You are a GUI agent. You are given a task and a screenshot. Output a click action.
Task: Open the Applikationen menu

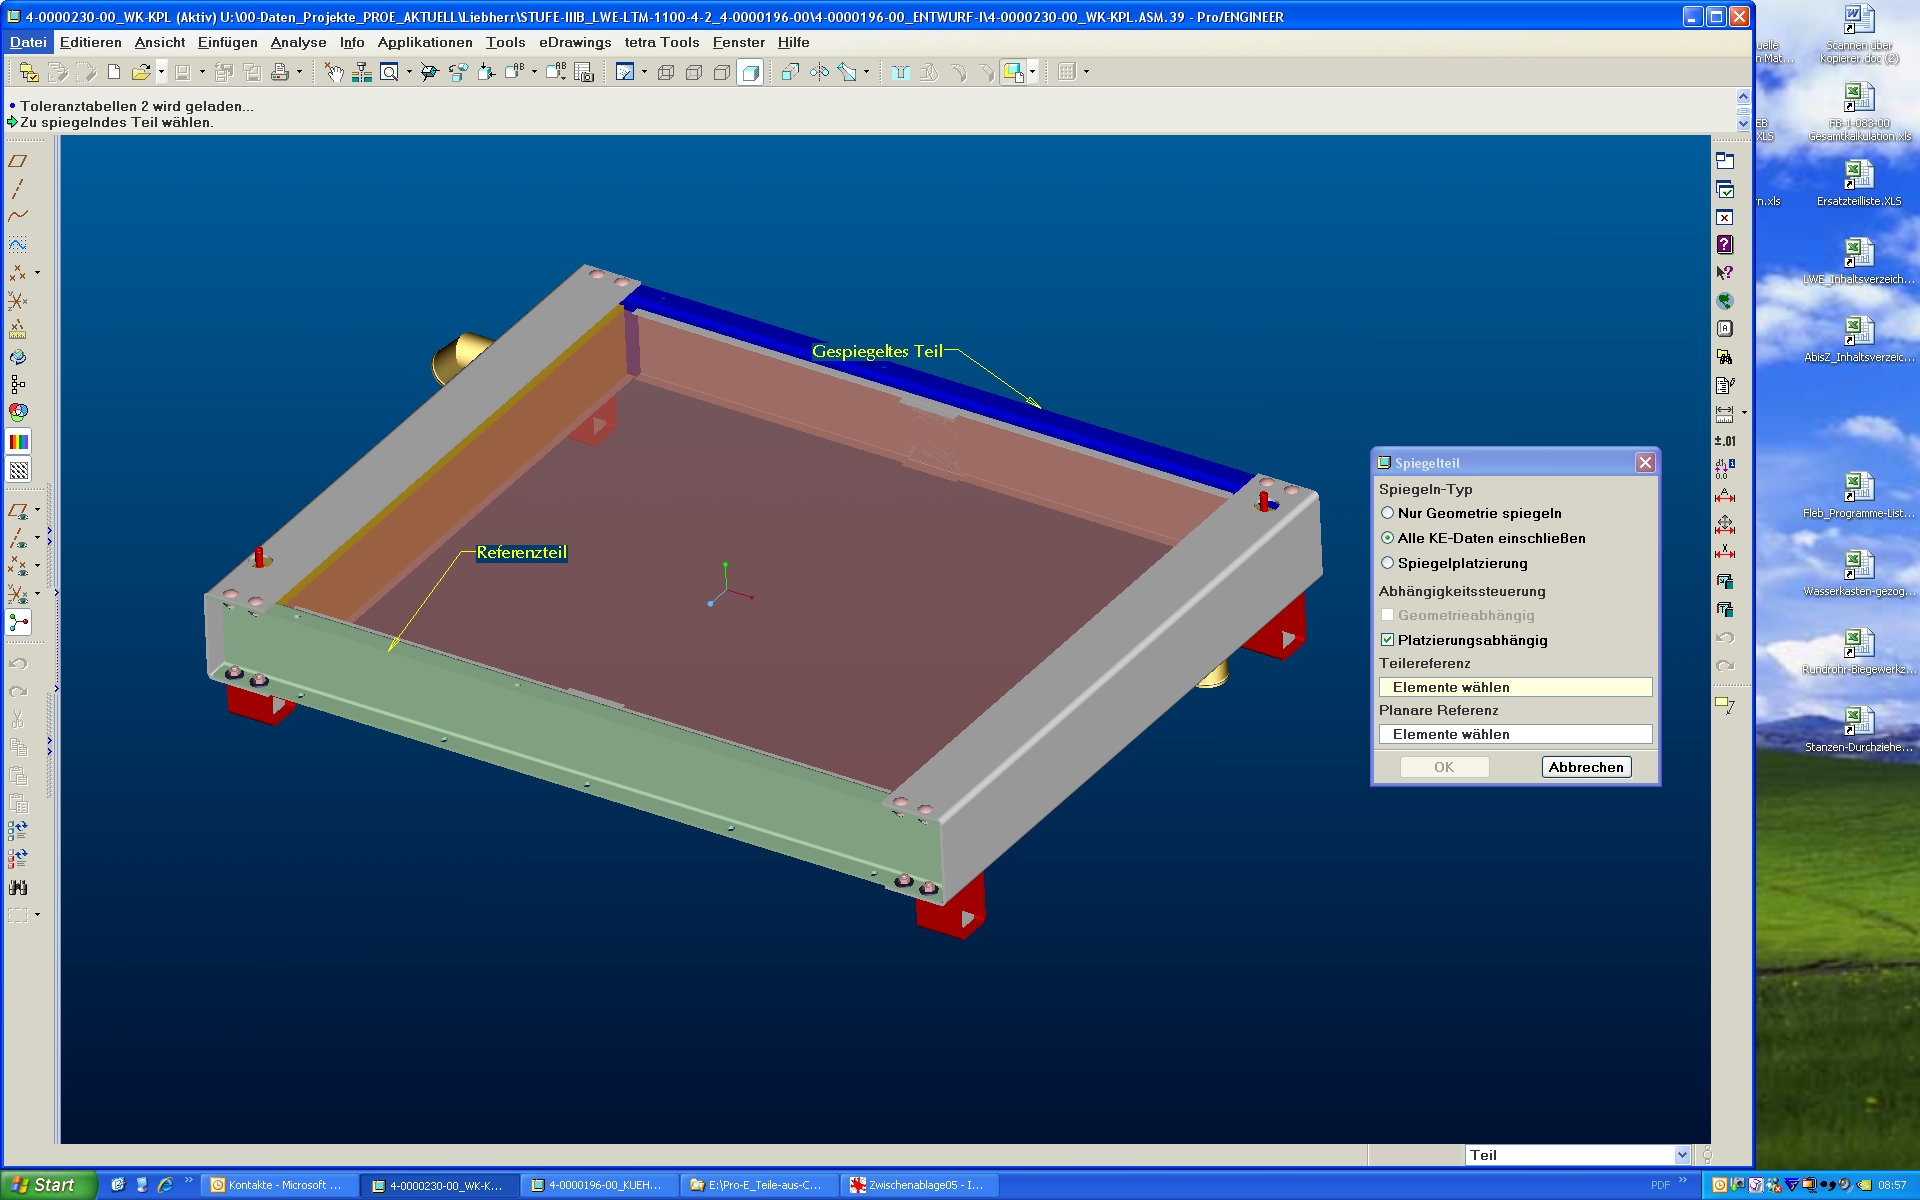click(x=425, y=42)
